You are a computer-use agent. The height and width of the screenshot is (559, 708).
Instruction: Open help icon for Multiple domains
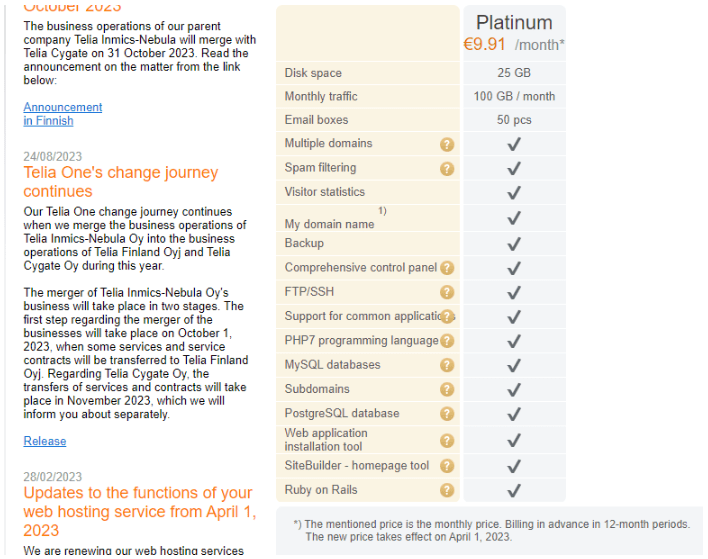click(447, 144)
